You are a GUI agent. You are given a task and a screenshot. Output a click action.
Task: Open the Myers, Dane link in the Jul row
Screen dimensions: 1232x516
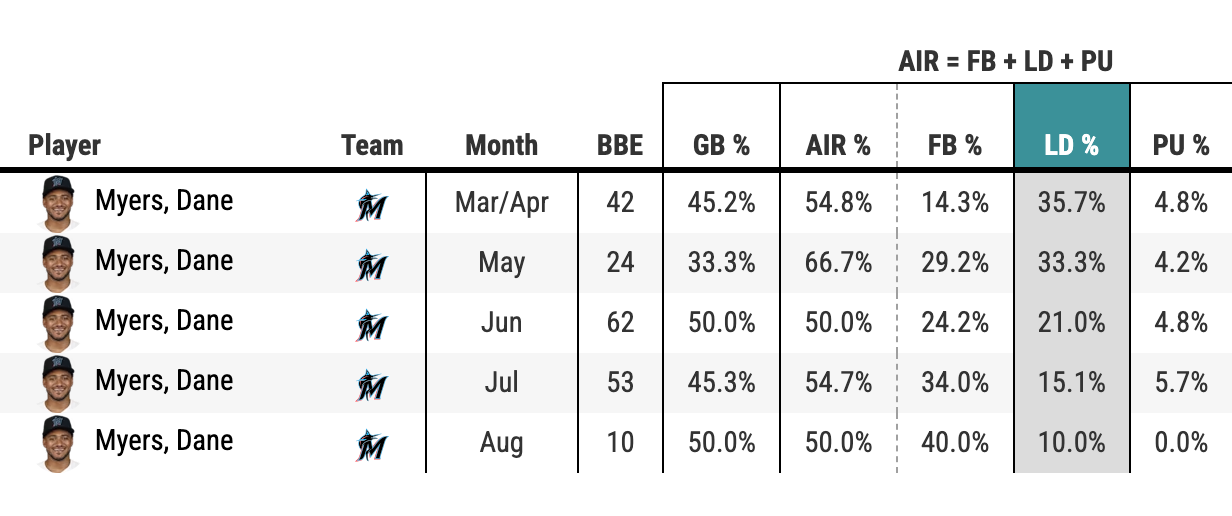coord(164,382)
